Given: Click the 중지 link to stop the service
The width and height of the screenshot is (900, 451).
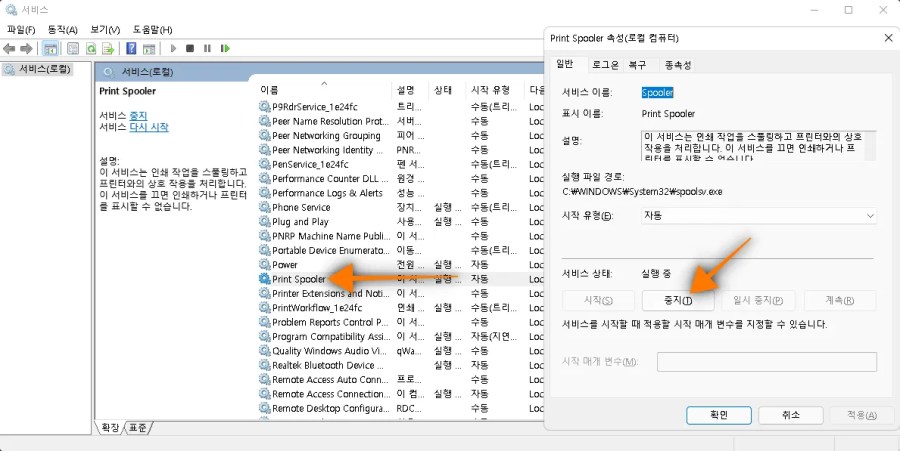Looking at the screenshot, I should (x=138, y=115).
